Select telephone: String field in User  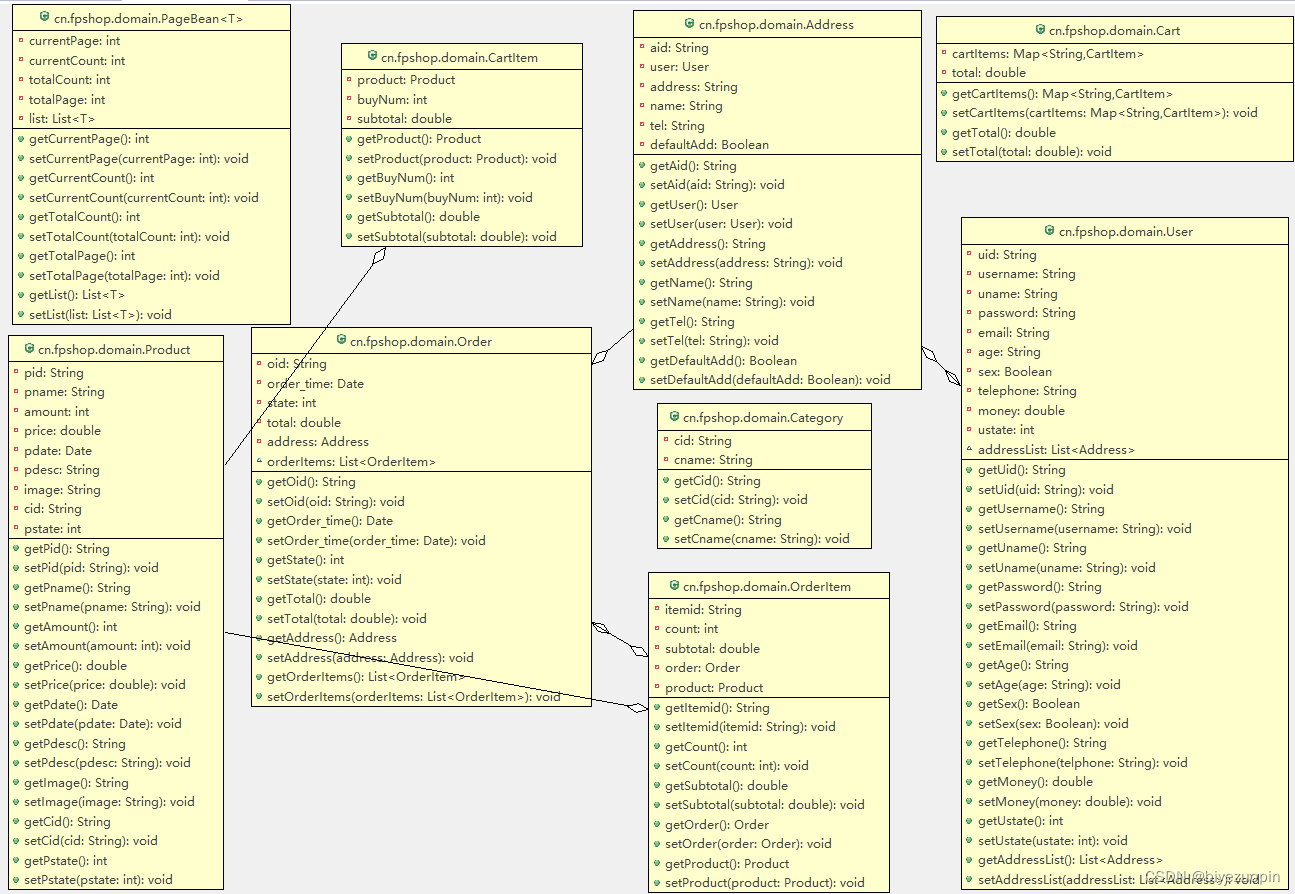1027,391
